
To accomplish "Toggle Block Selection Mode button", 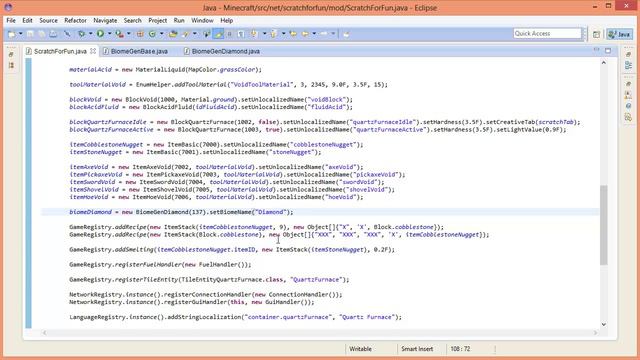I will click(229, 34).
